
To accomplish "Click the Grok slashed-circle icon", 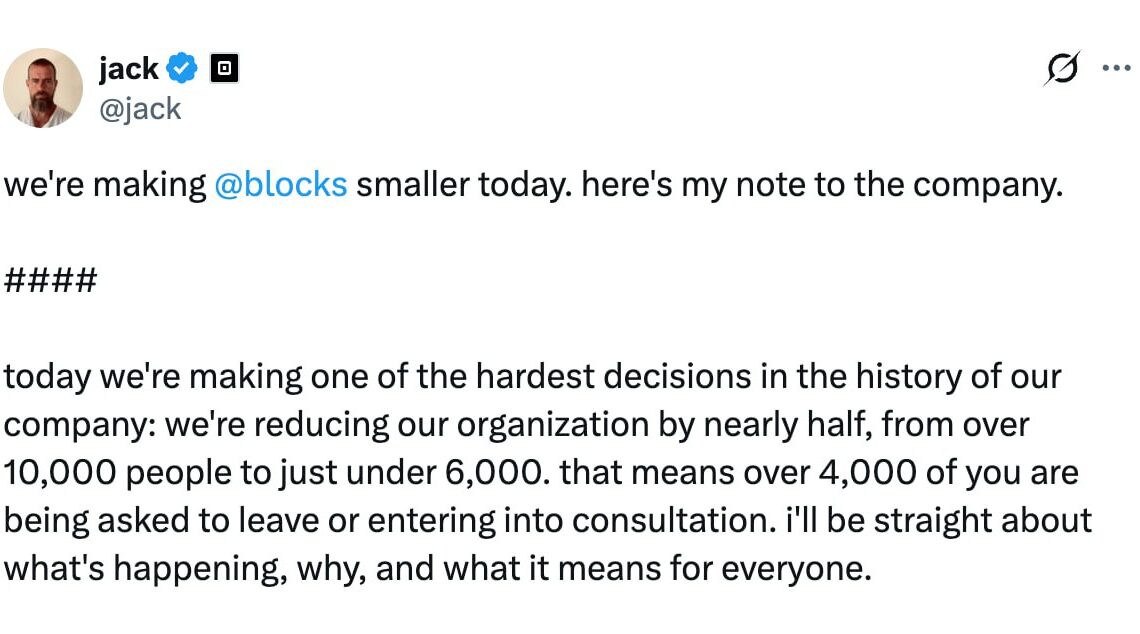I will (x=1062, y=69).
